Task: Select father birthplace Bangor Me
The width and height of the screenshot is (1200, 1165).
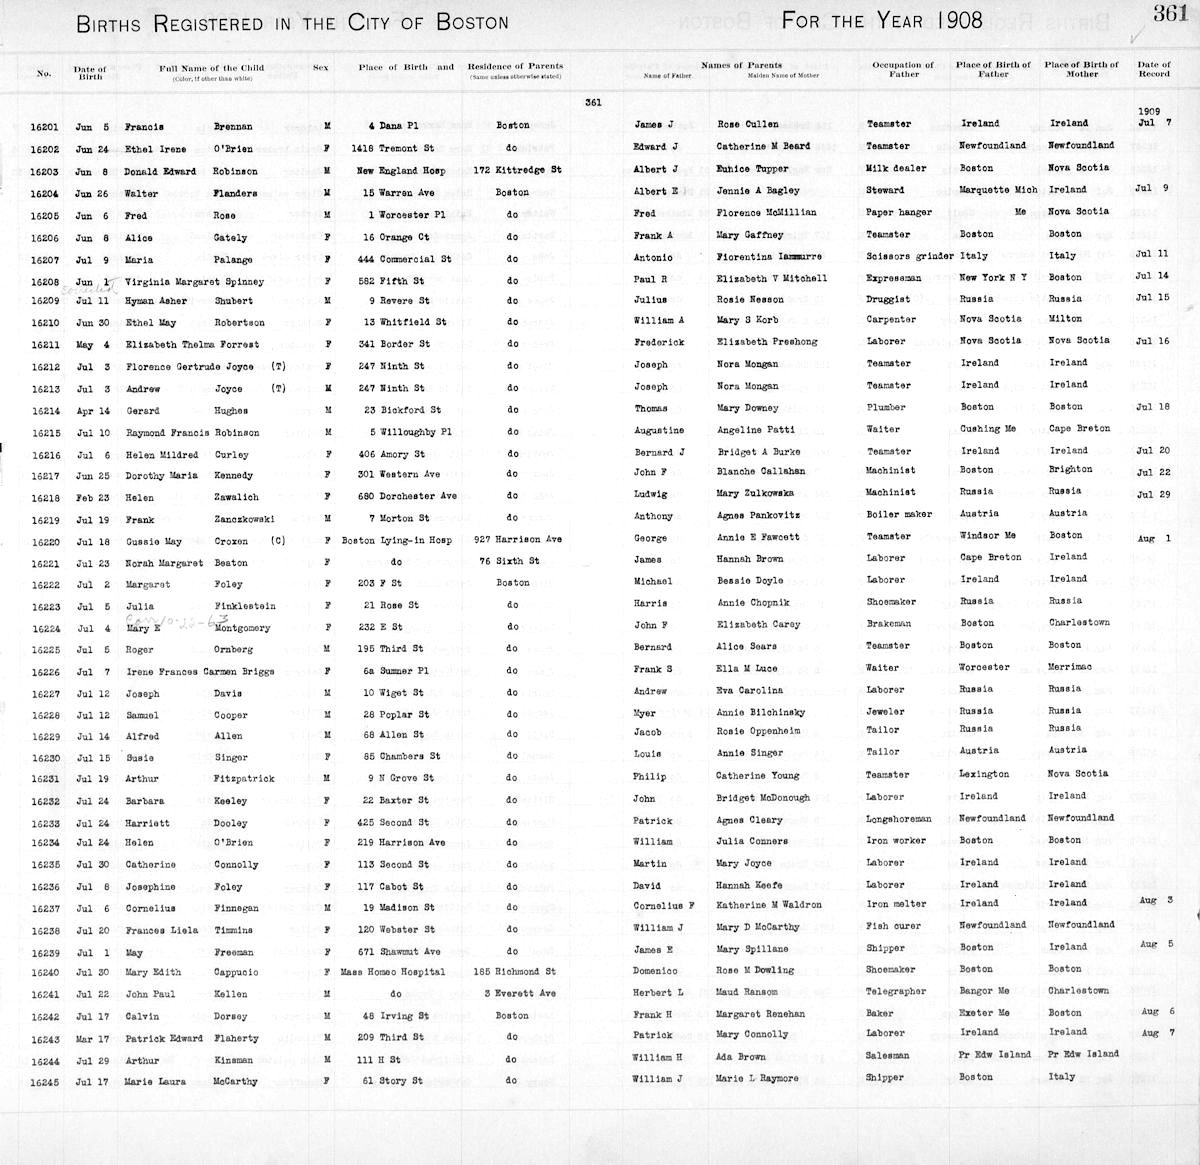Action: (984, 990)
